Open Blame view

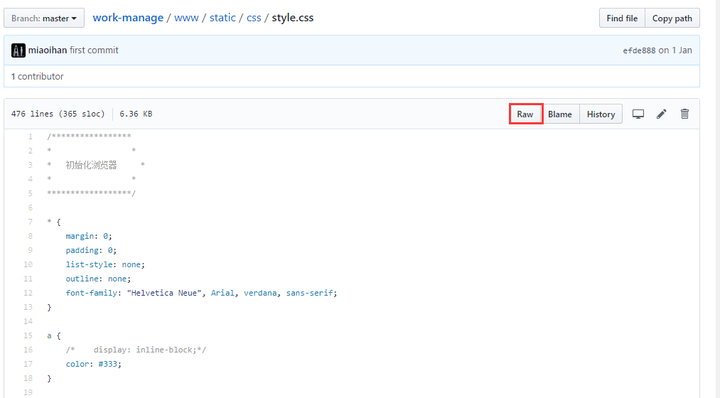pyautogui.click(x=560, y=114)
